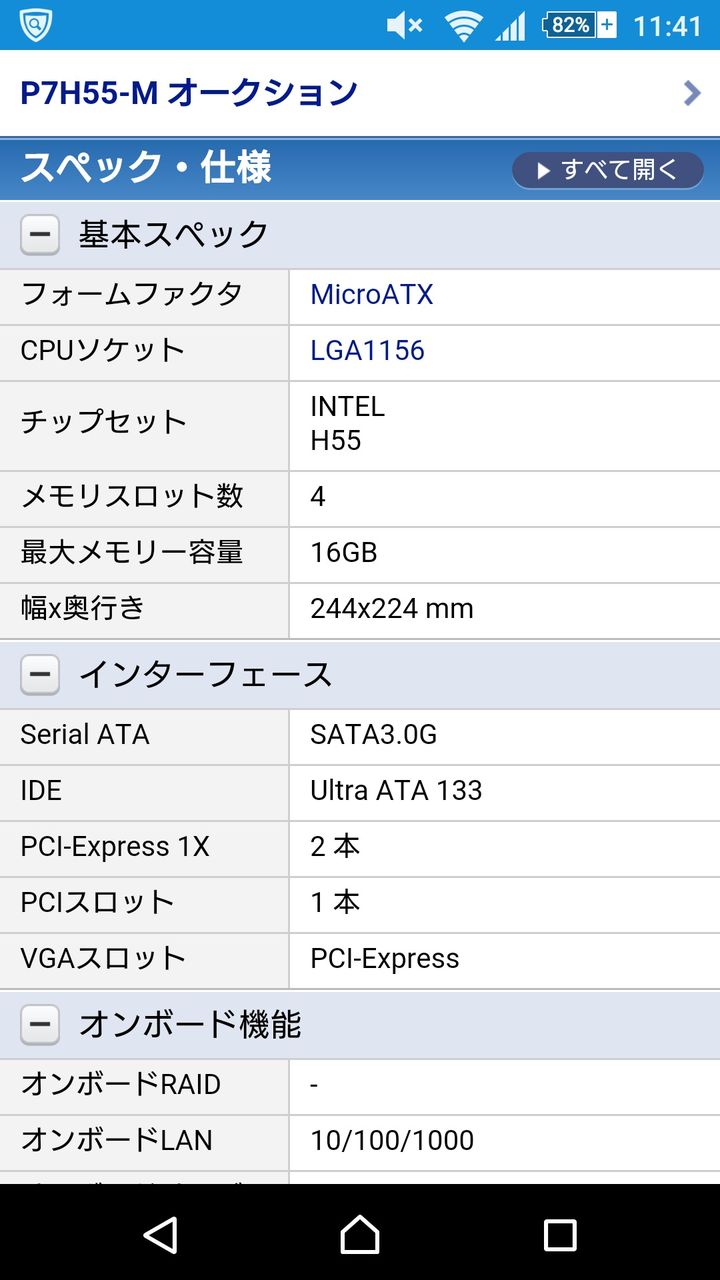The height and width of the screenshot is (1280, 720).
Task: Open the P7H55-M オークション title link
Action: 189,93
